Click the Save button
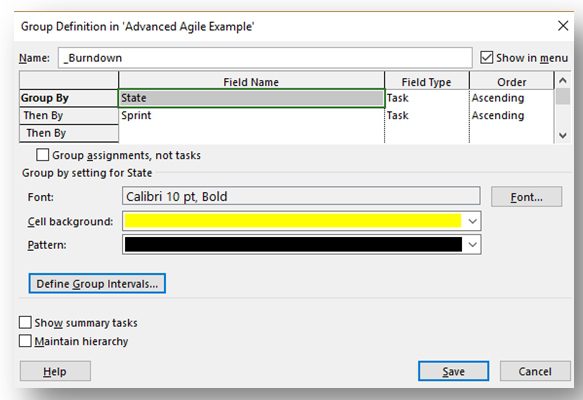Viewport: 583px width, 400px height. click(x=453, y=371)
